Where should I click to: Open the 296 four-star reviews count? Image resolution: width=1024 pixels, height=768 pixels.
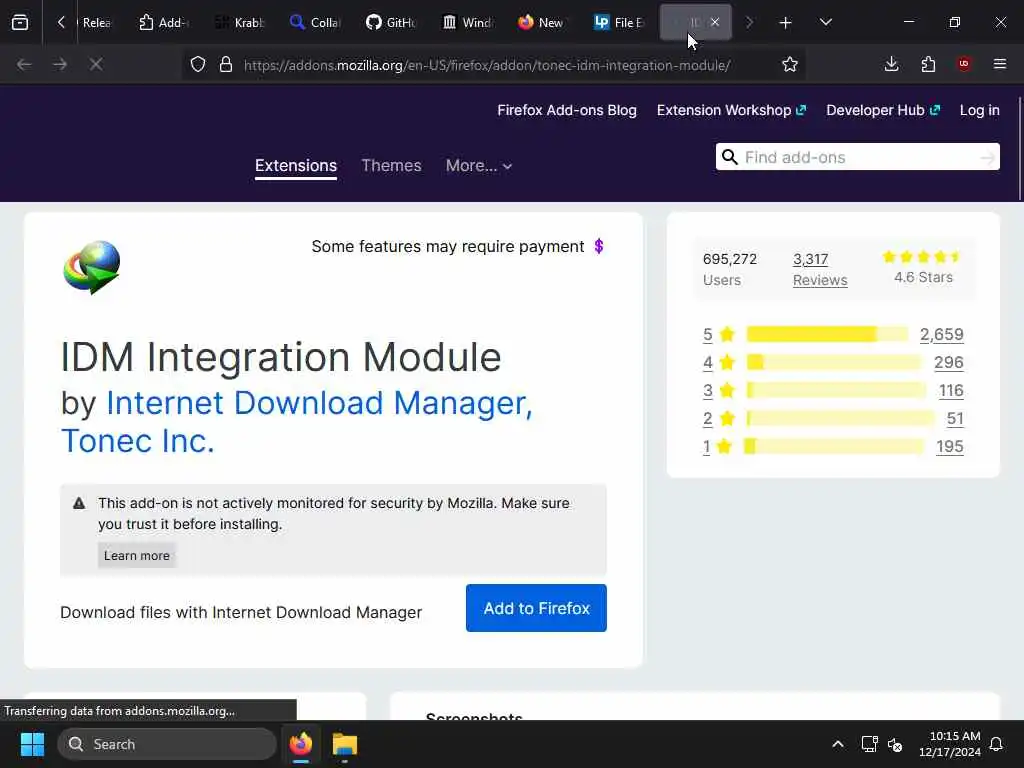(x=949, y=362)
